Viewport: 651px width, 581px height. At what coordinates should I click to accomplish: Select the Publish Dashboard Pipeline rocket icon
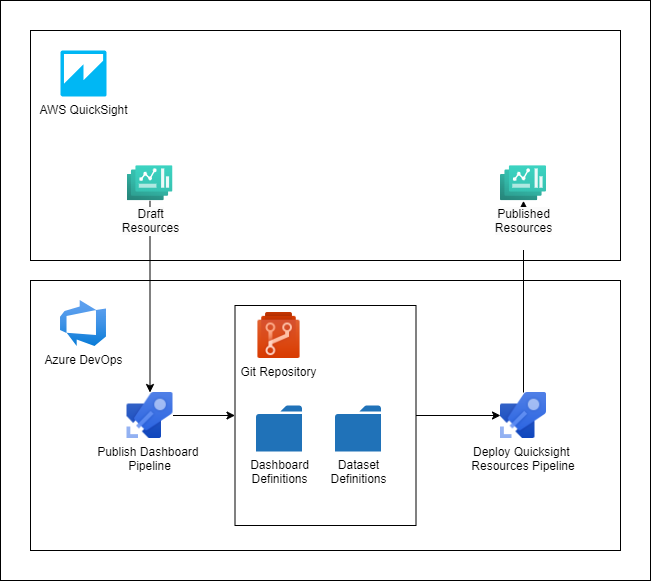point(149,415)
